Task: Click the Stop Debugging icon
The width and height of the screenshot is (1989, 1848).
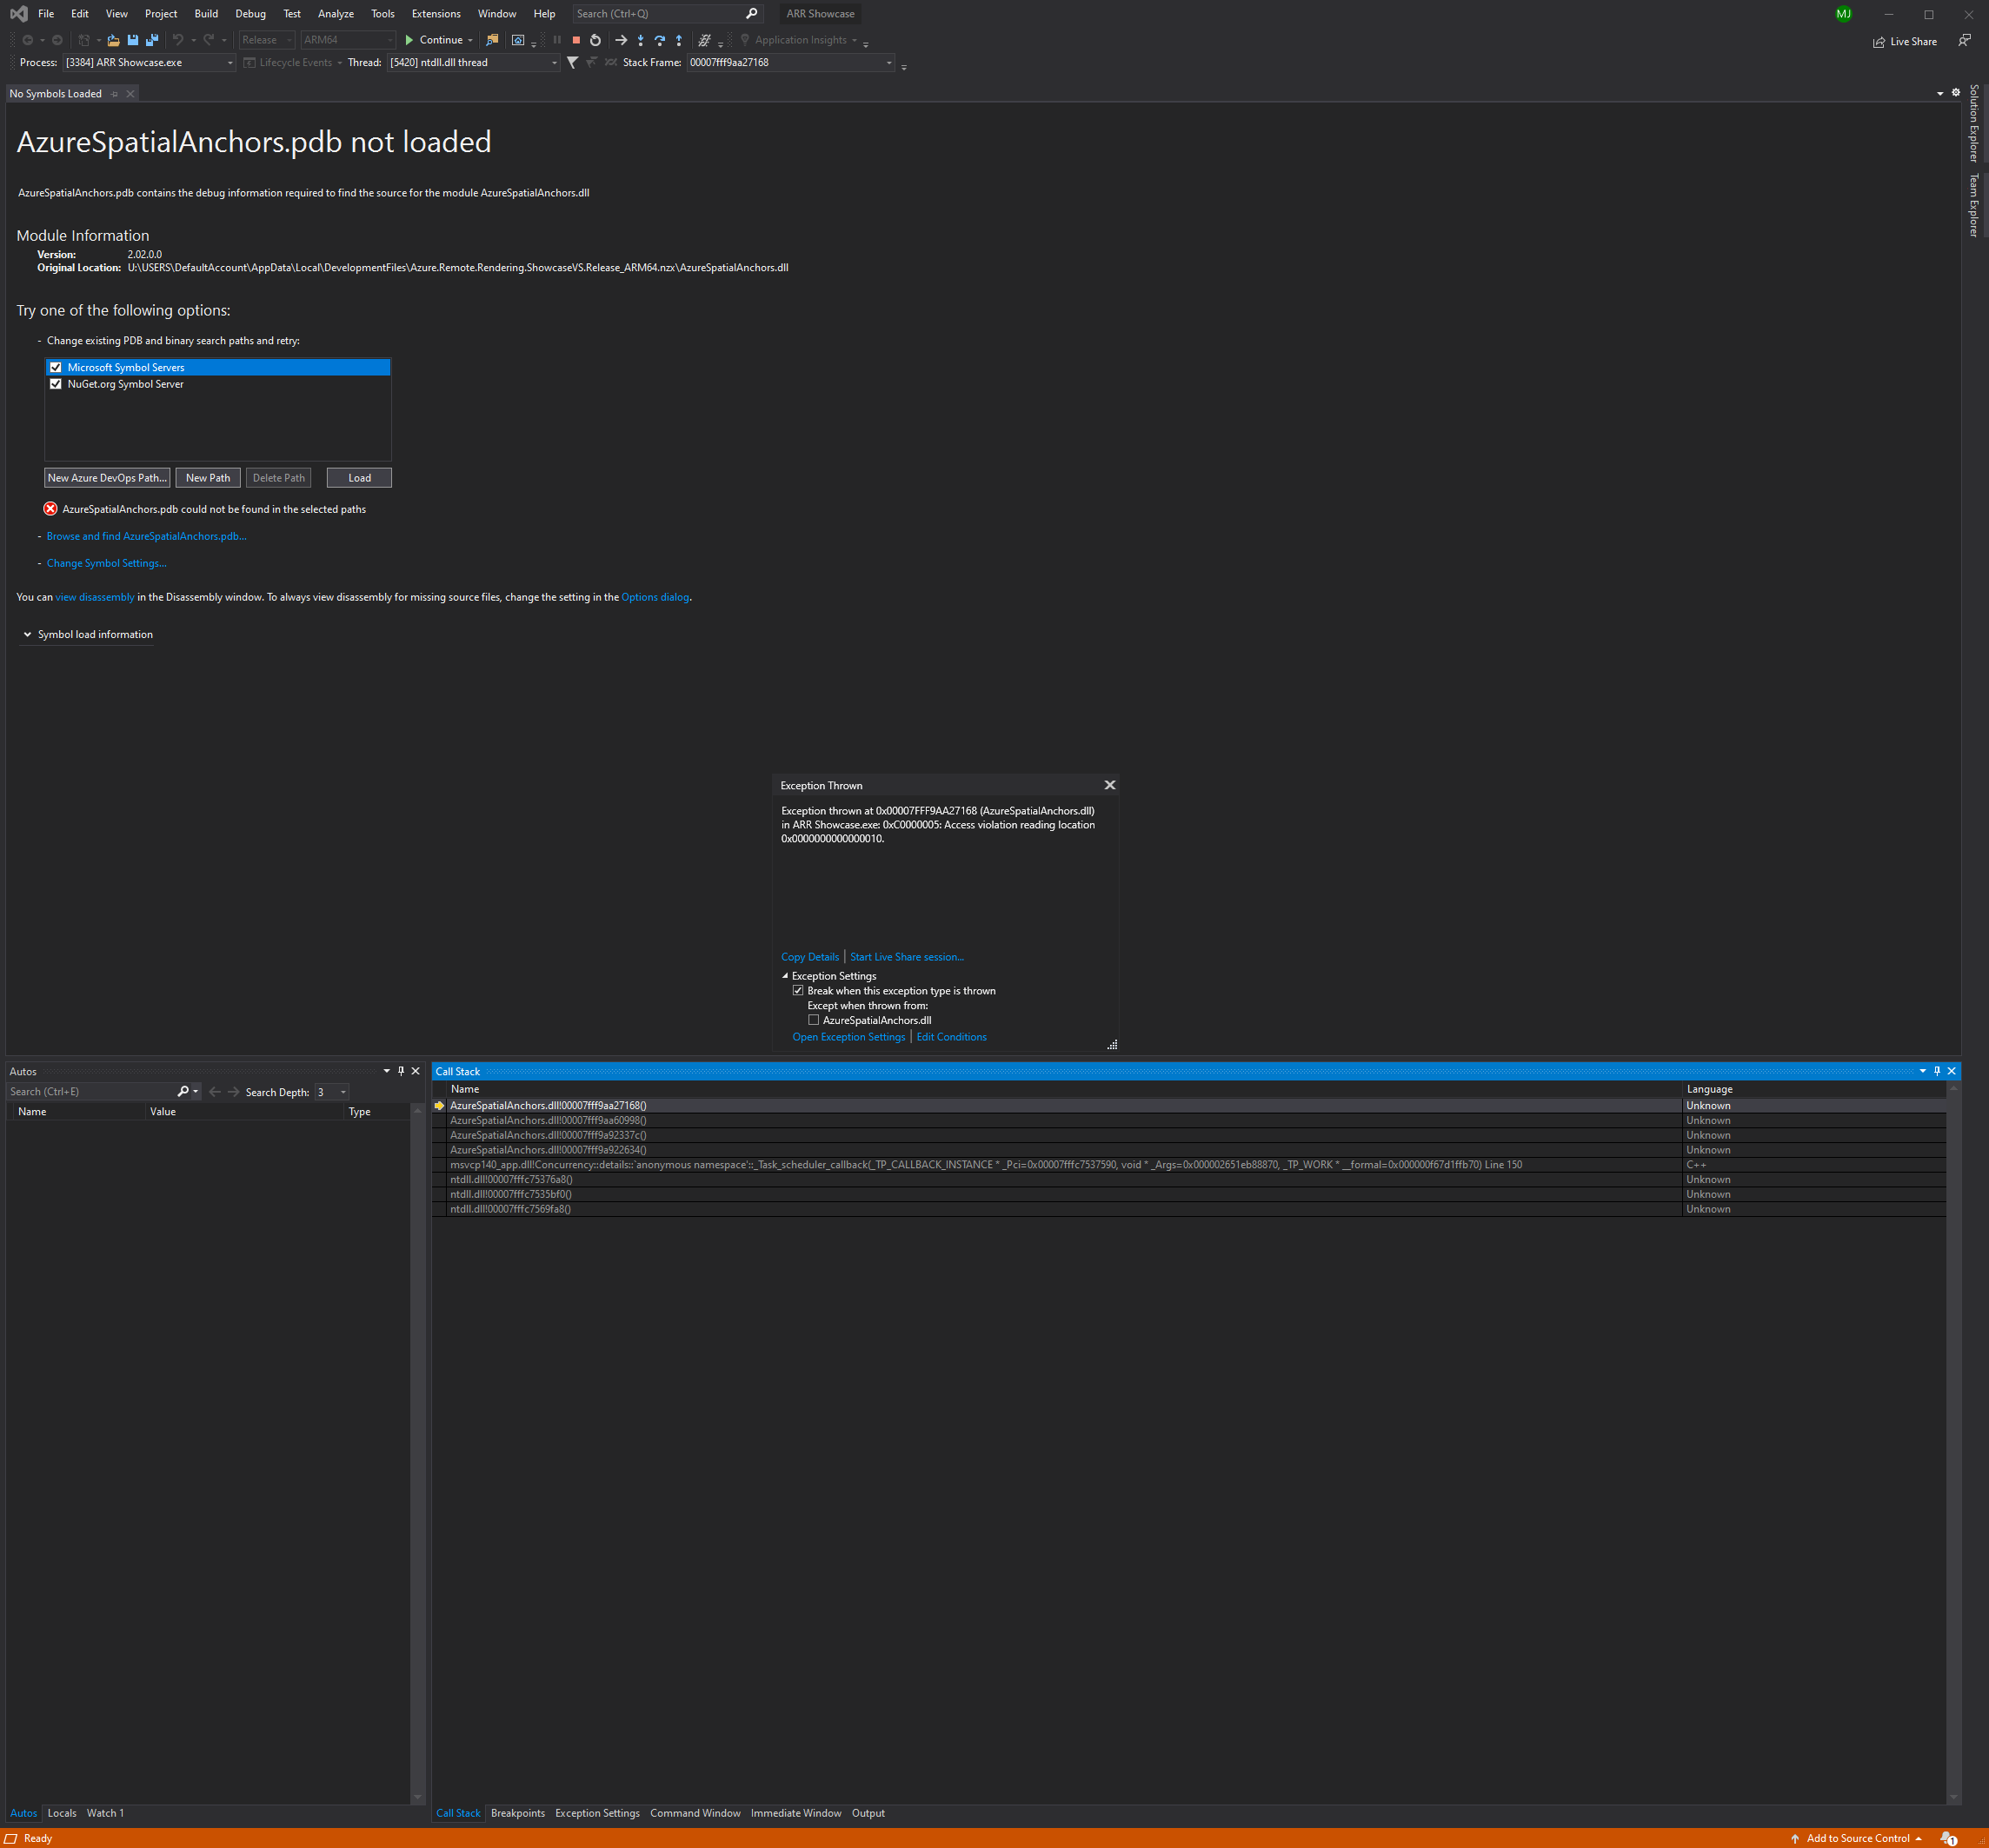Action: point(577,40)
